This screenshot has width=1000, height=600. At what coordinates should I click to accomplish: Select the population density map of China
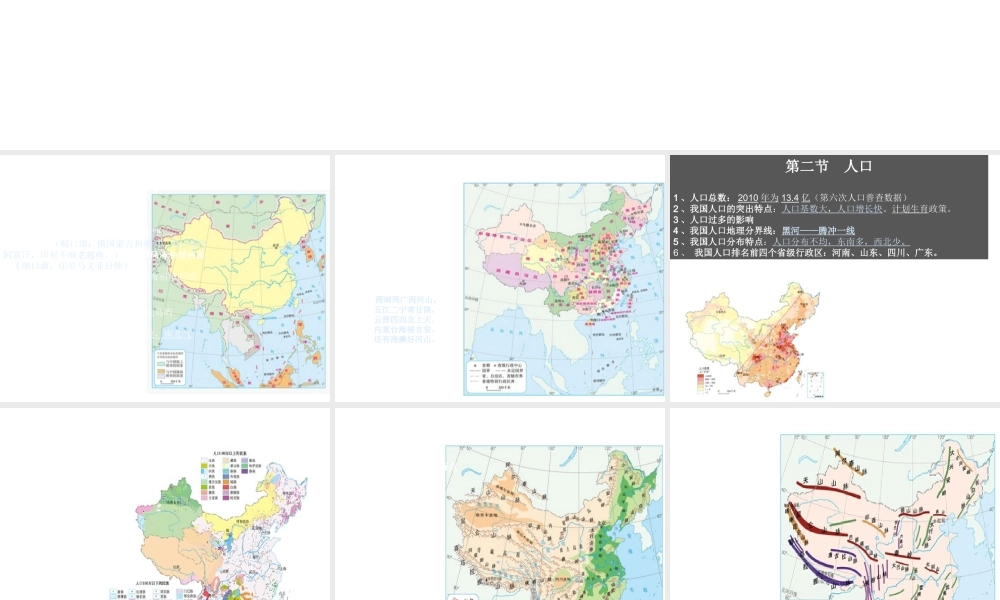(756, 340)
